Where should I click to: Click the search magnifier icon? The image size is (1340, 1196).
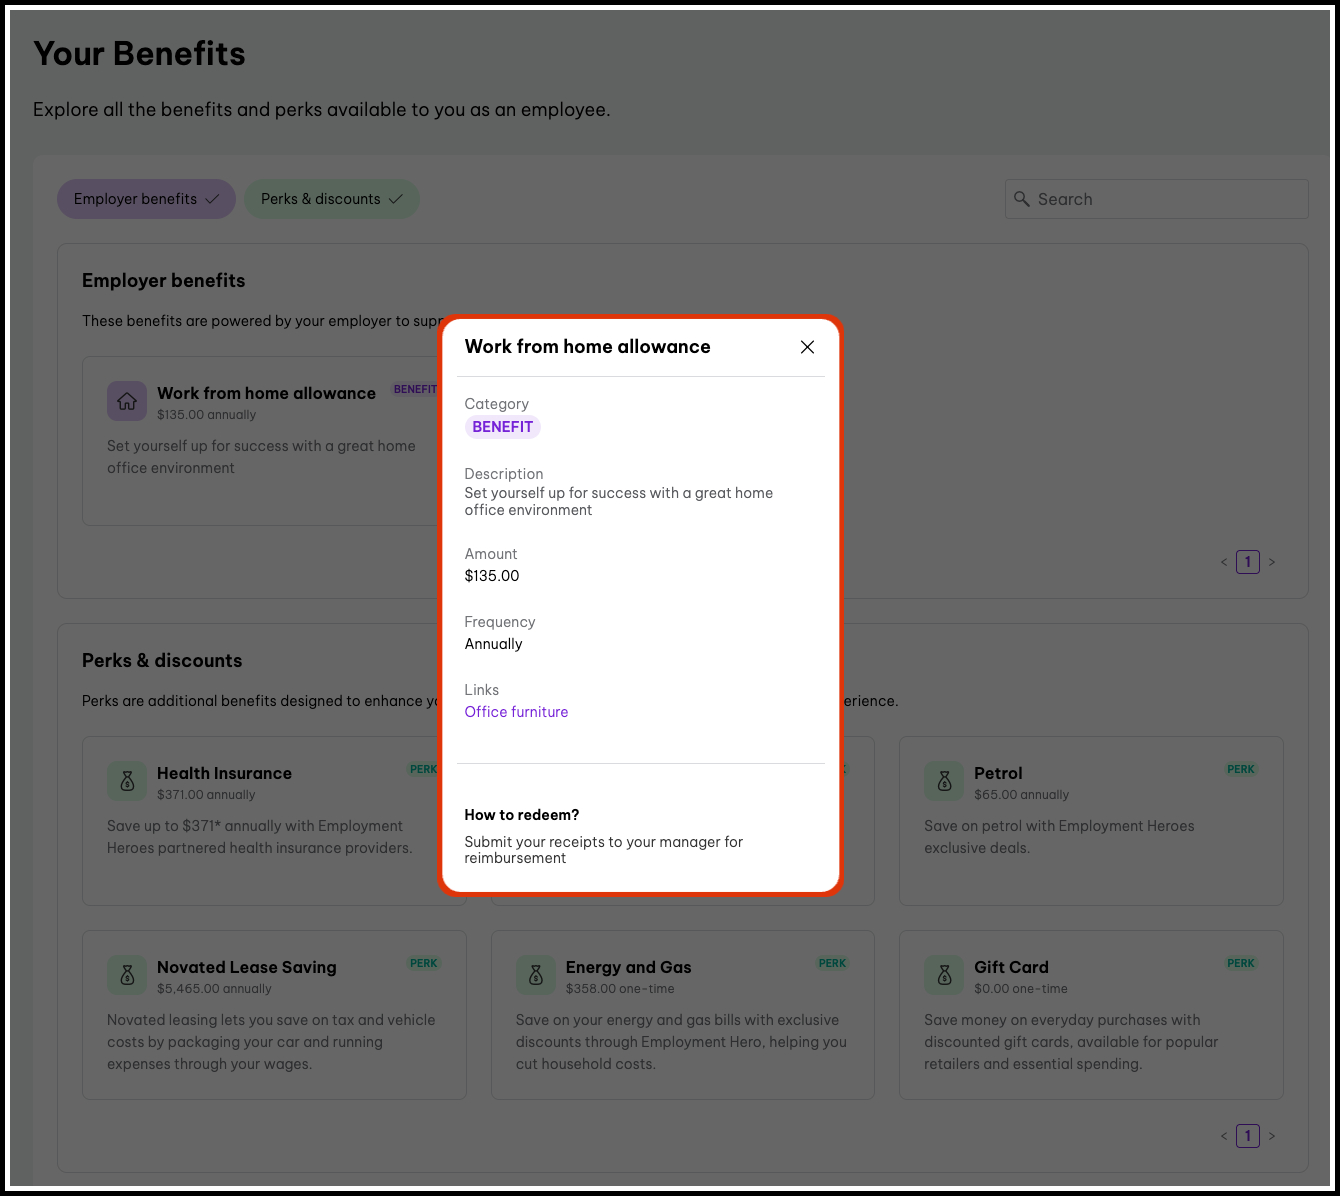[1022, 199]
